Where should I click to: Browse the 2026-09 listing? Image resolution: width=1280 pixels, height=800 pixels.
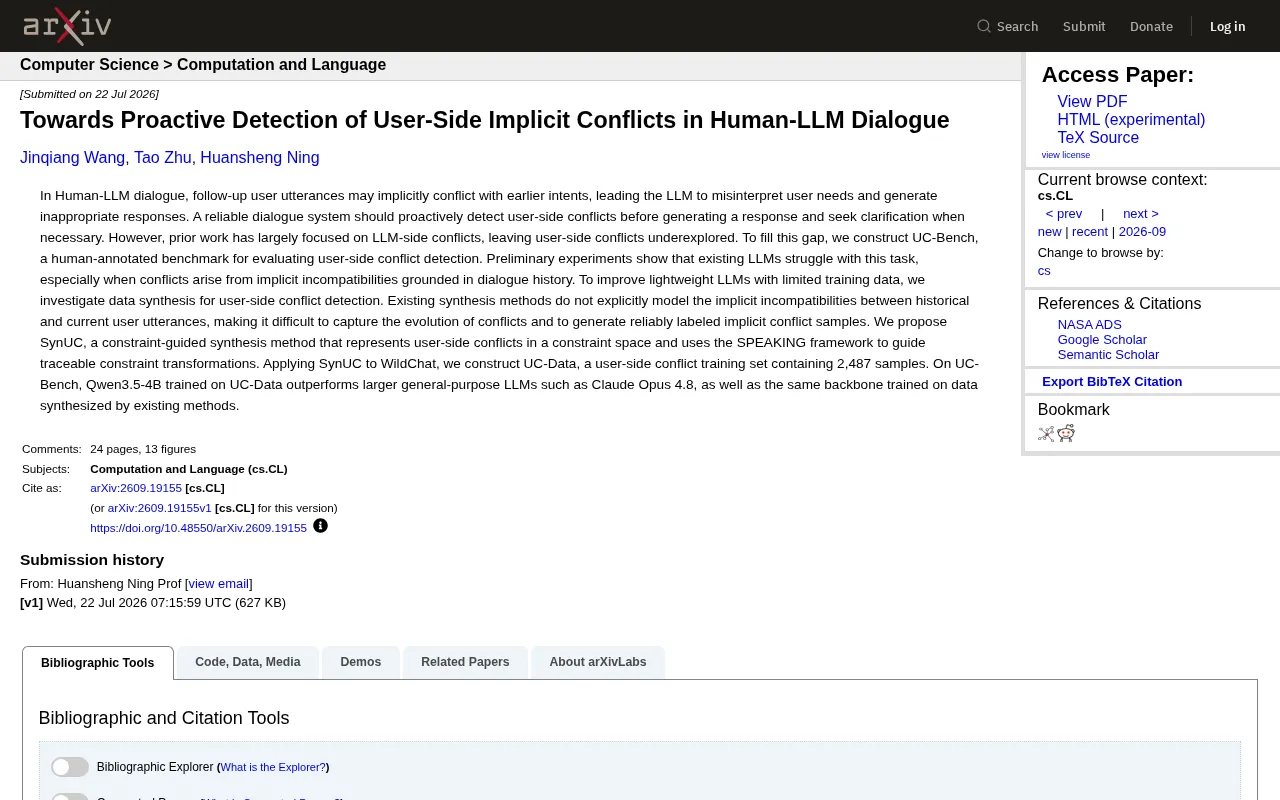(x=1142, y=232)
